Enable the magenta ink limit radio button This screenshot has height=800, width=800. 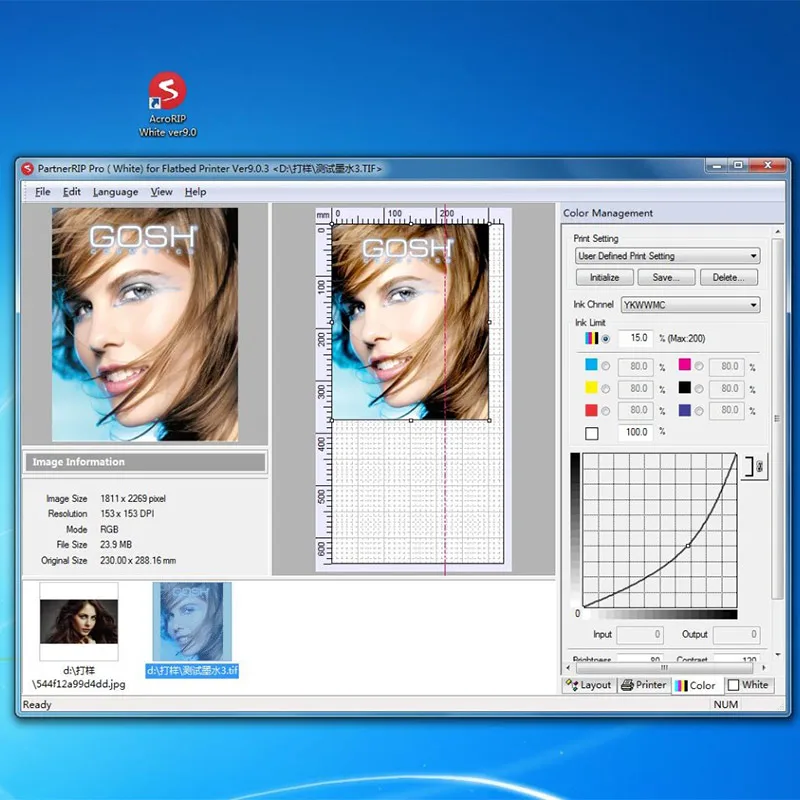click(698, 366)
